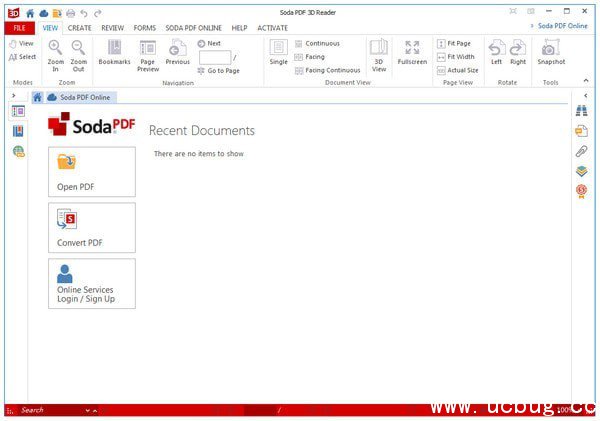The width and height of the screenshot is (600, 421).
Task: Collapse the ribbon with the up chevron
Action: (586, 80)
